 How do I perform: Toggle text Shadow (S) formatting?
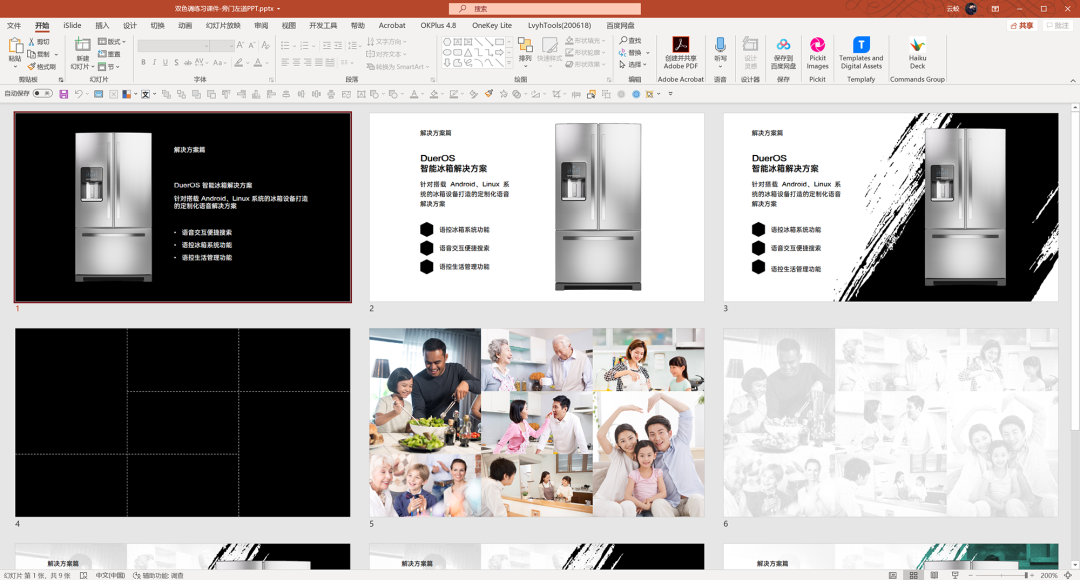[176, 63]
